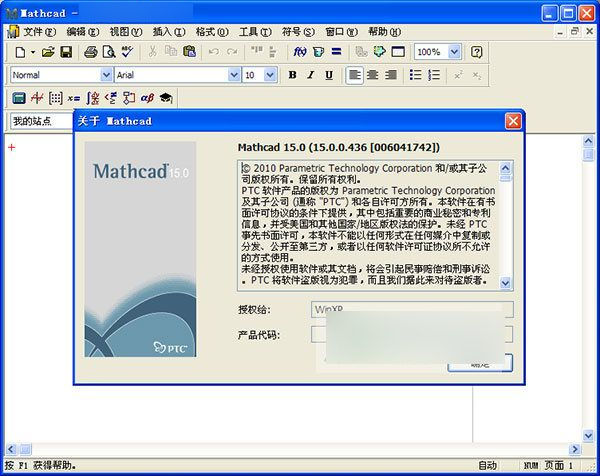Align regions down icon

tap(273, 52)
